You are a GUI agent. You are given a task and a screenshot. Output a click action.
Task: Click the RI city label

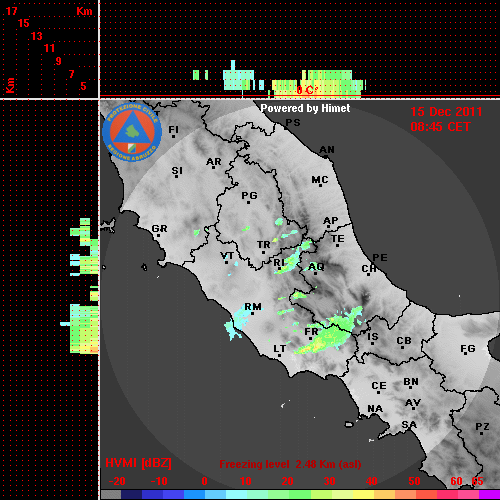[279, 263]
